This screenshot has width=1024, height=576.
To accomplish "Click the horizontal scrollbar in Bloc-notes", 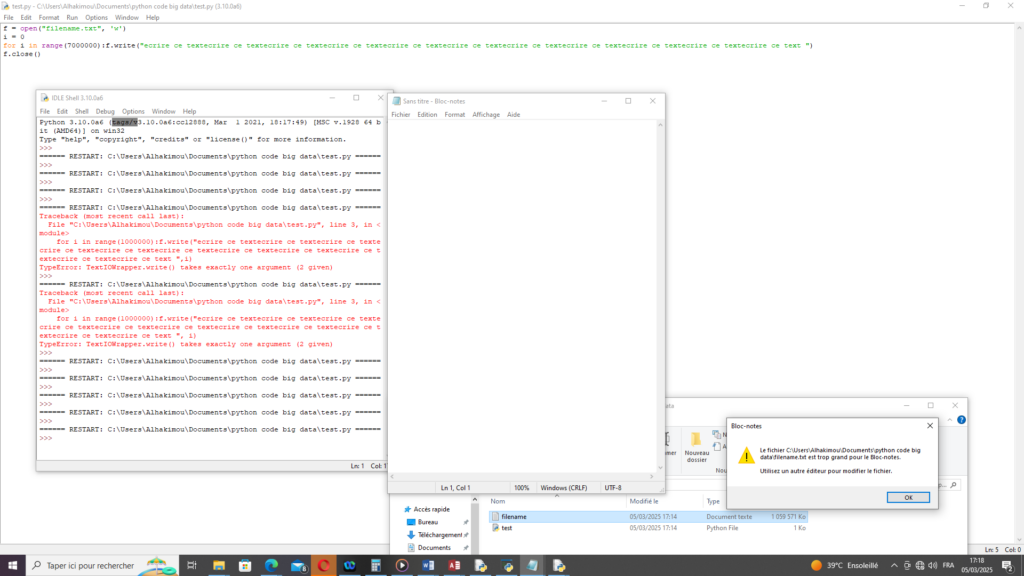I will click(x=520, y=475).
